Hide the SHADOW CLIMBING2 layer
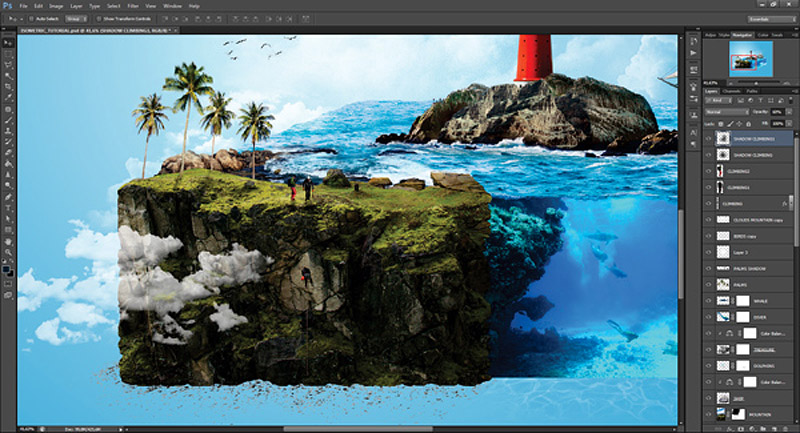The height and width of the screenshot is (433, 800). coord(708,138)
